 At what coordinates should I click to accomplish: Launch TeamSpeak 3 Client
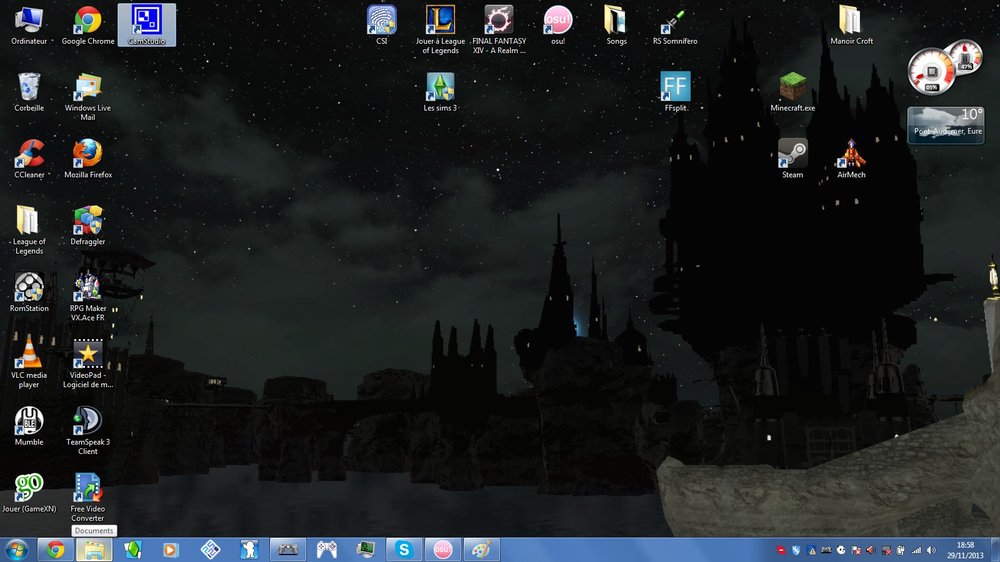click(x=88, y=431)
